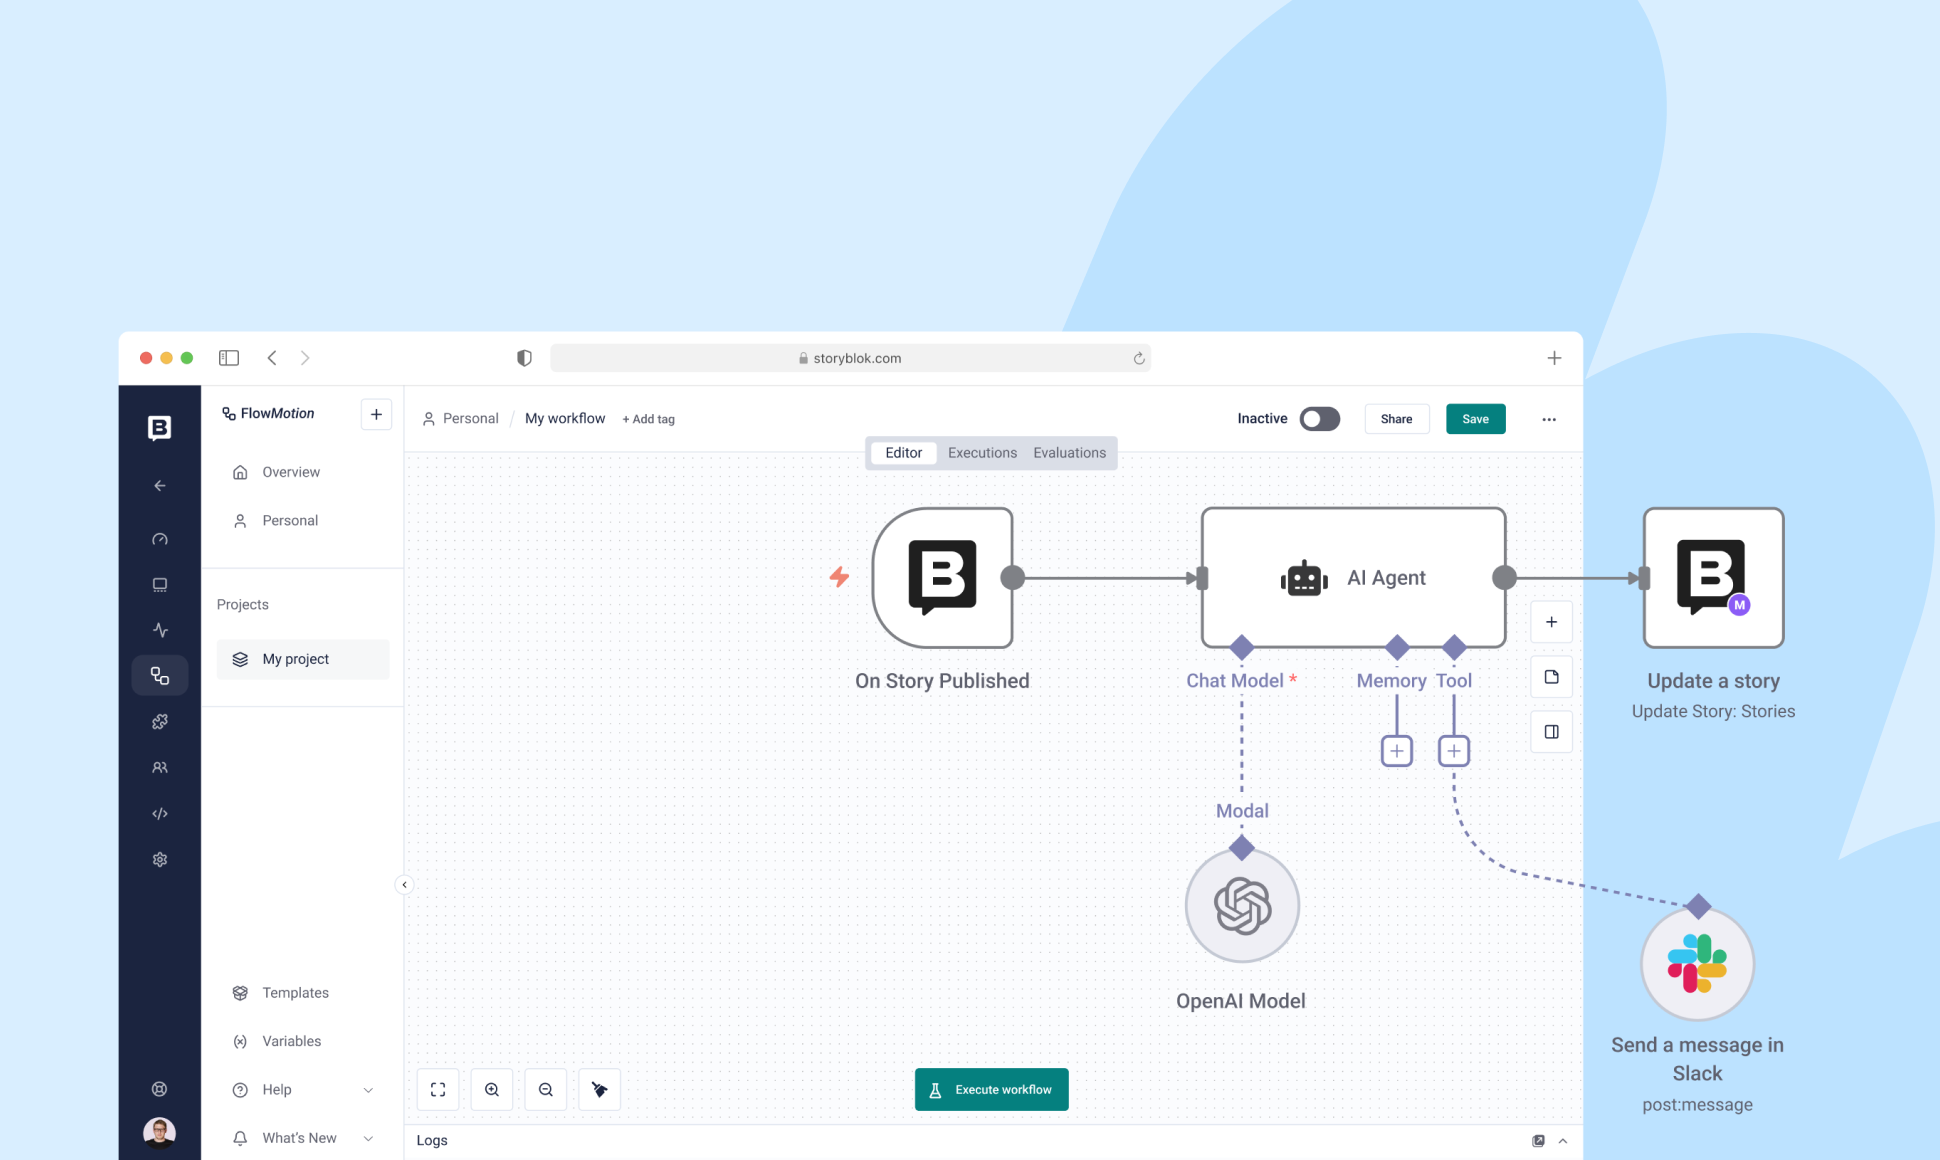
Task: Zoom in on the workflow canvas
Action: click(x=492, y=1089)
